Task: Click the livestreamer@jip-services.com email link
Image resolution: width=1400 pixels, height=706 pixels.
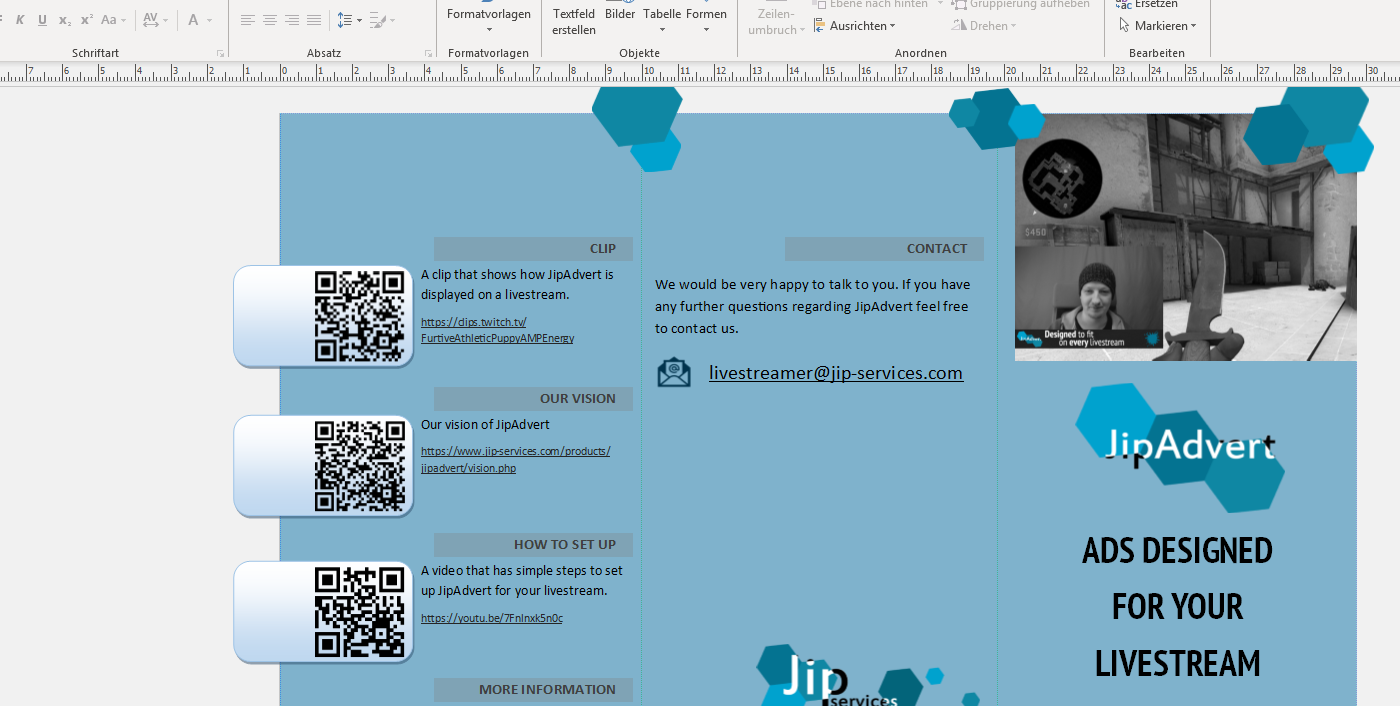Action: pyautogui.click(x=835, y=372)
